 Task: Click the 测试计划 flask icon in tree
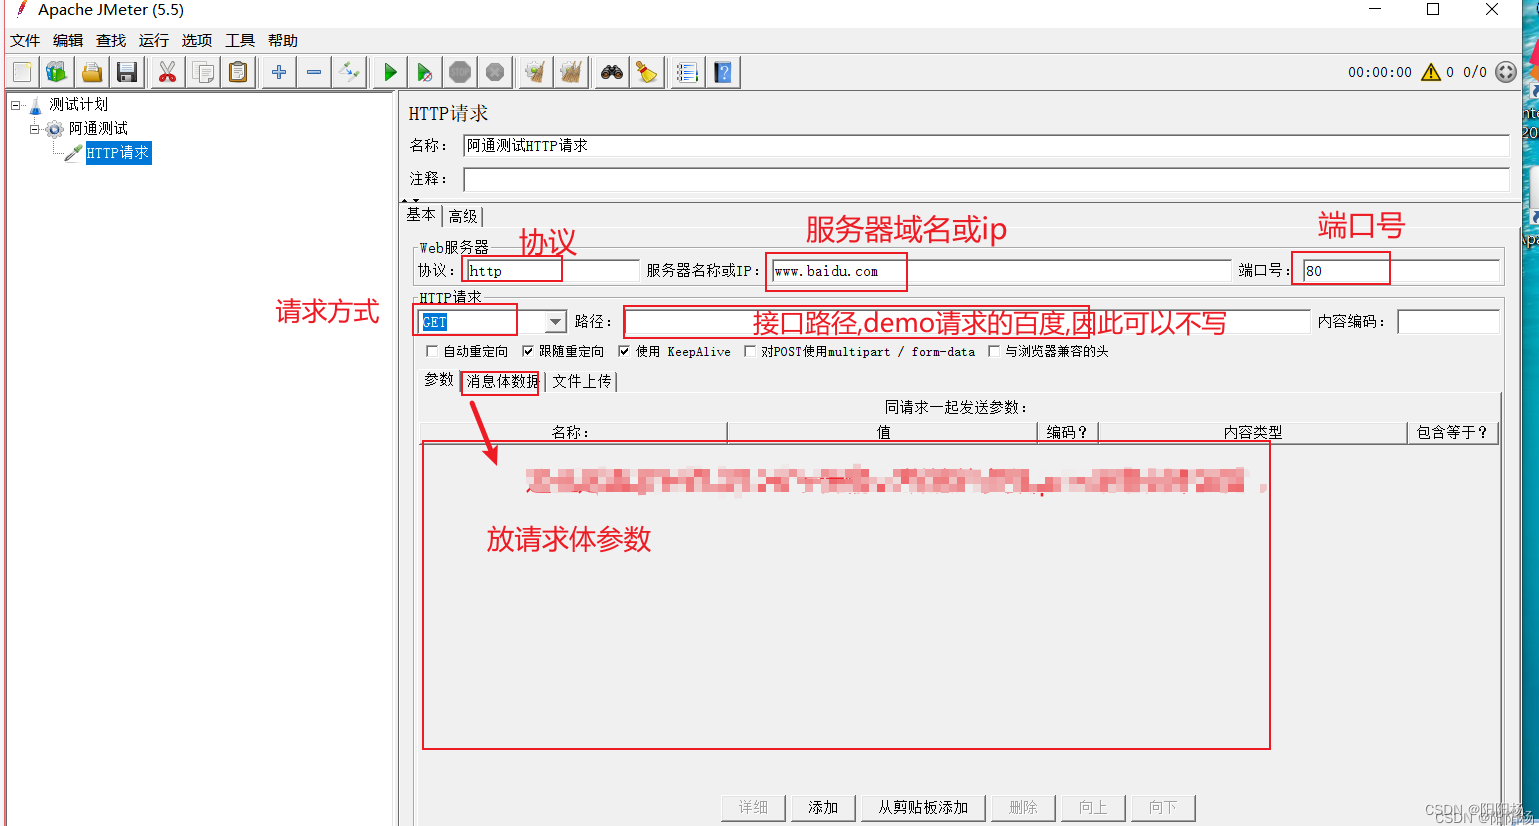(x=36, y=105)
